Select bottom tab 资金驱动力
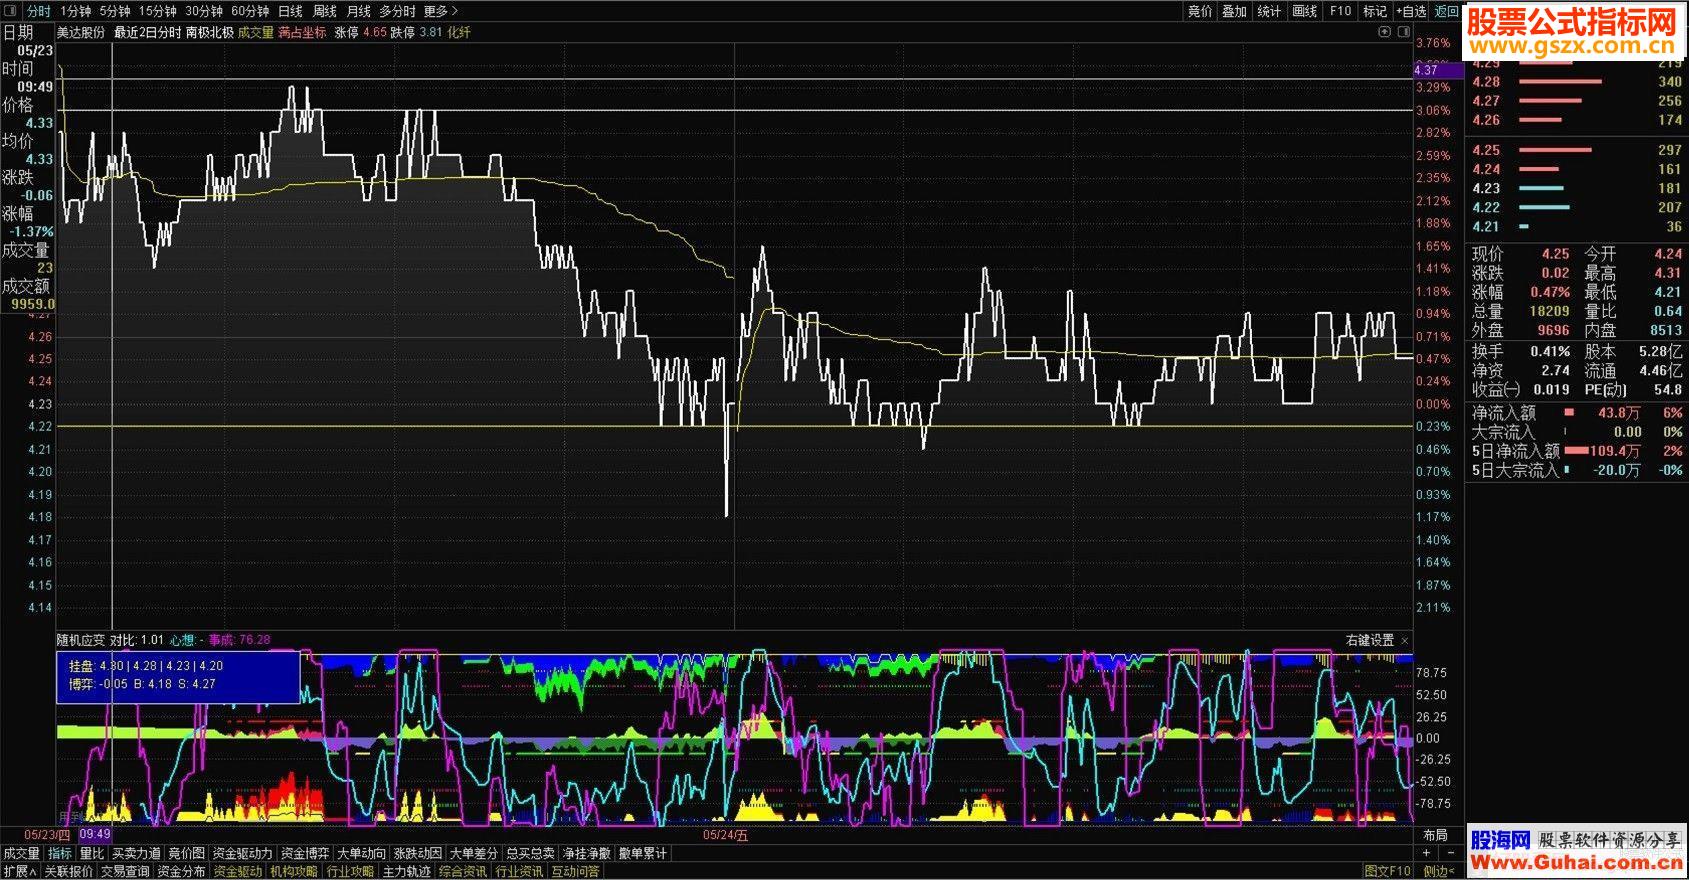 point(242,853)
